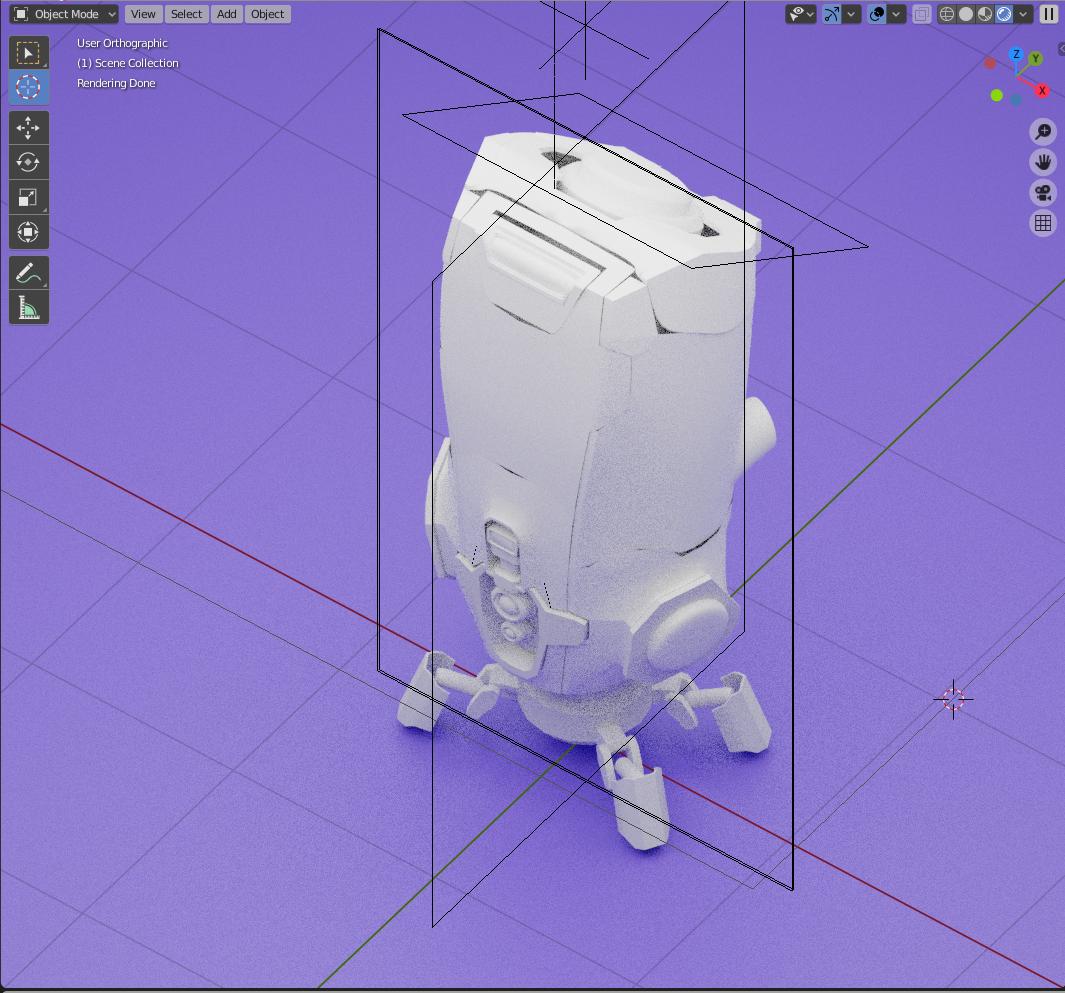The width and height of the screenshot is (1065, 993).
Task: Toggle X-ray mode button
Action: (x=922, y=14)
